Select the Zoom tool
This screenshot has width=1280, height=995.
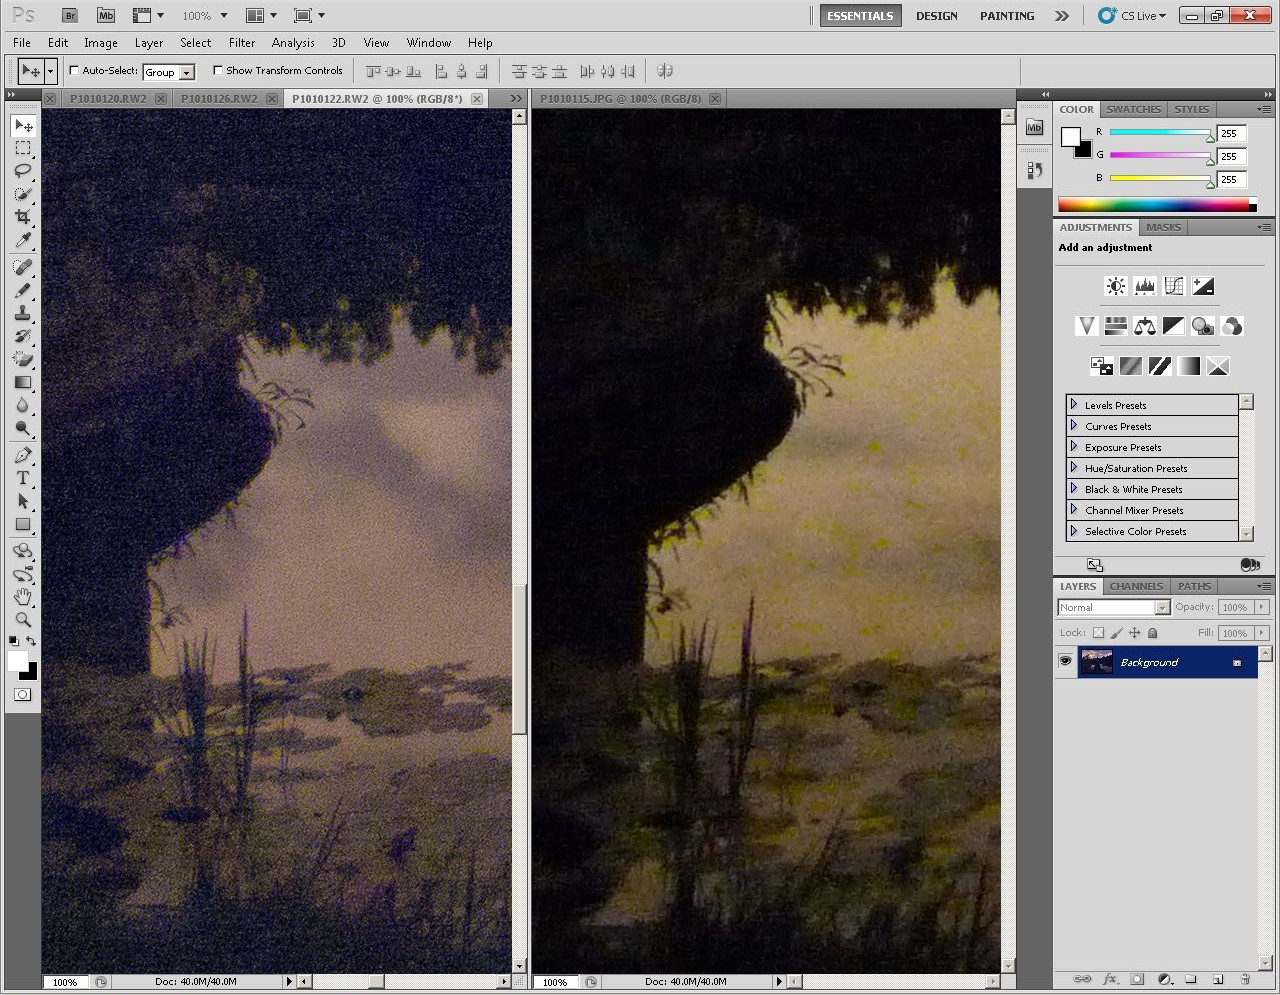23,620
